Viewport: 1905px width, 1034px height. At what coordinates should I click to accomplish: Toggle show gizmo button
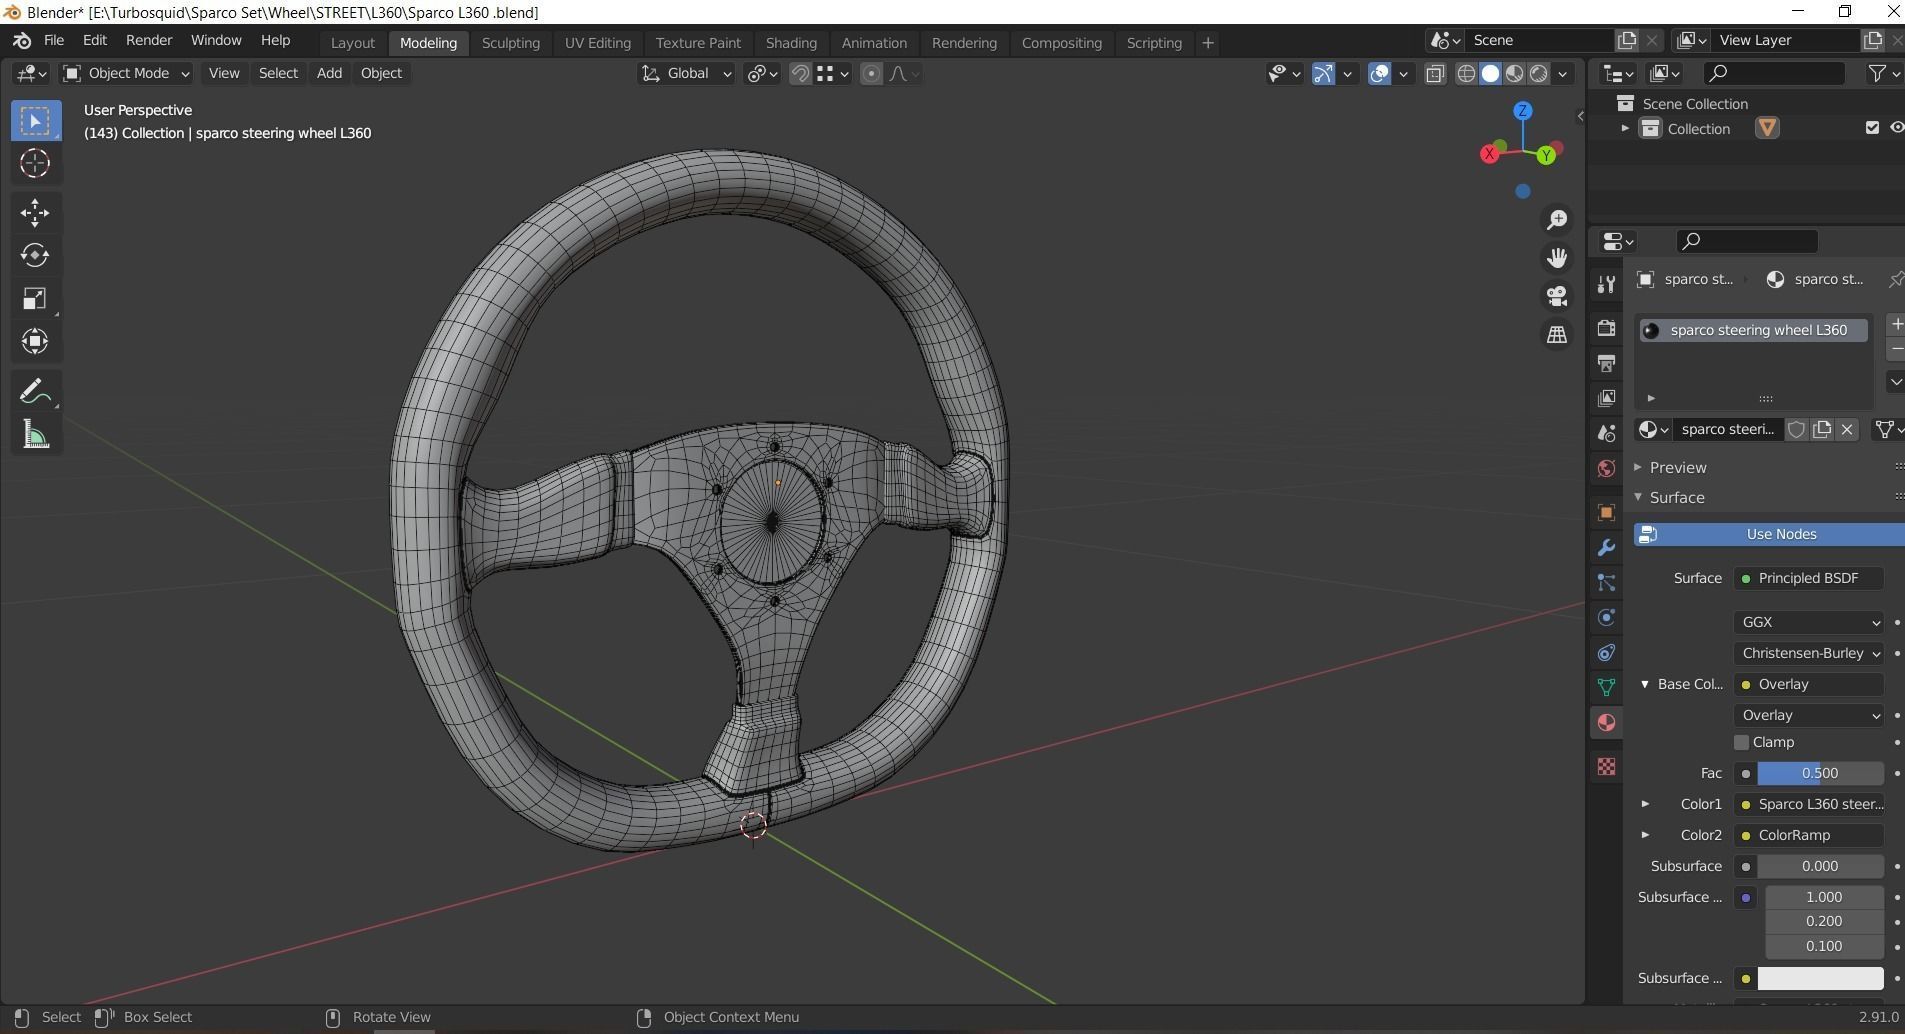coord(1322,73)
